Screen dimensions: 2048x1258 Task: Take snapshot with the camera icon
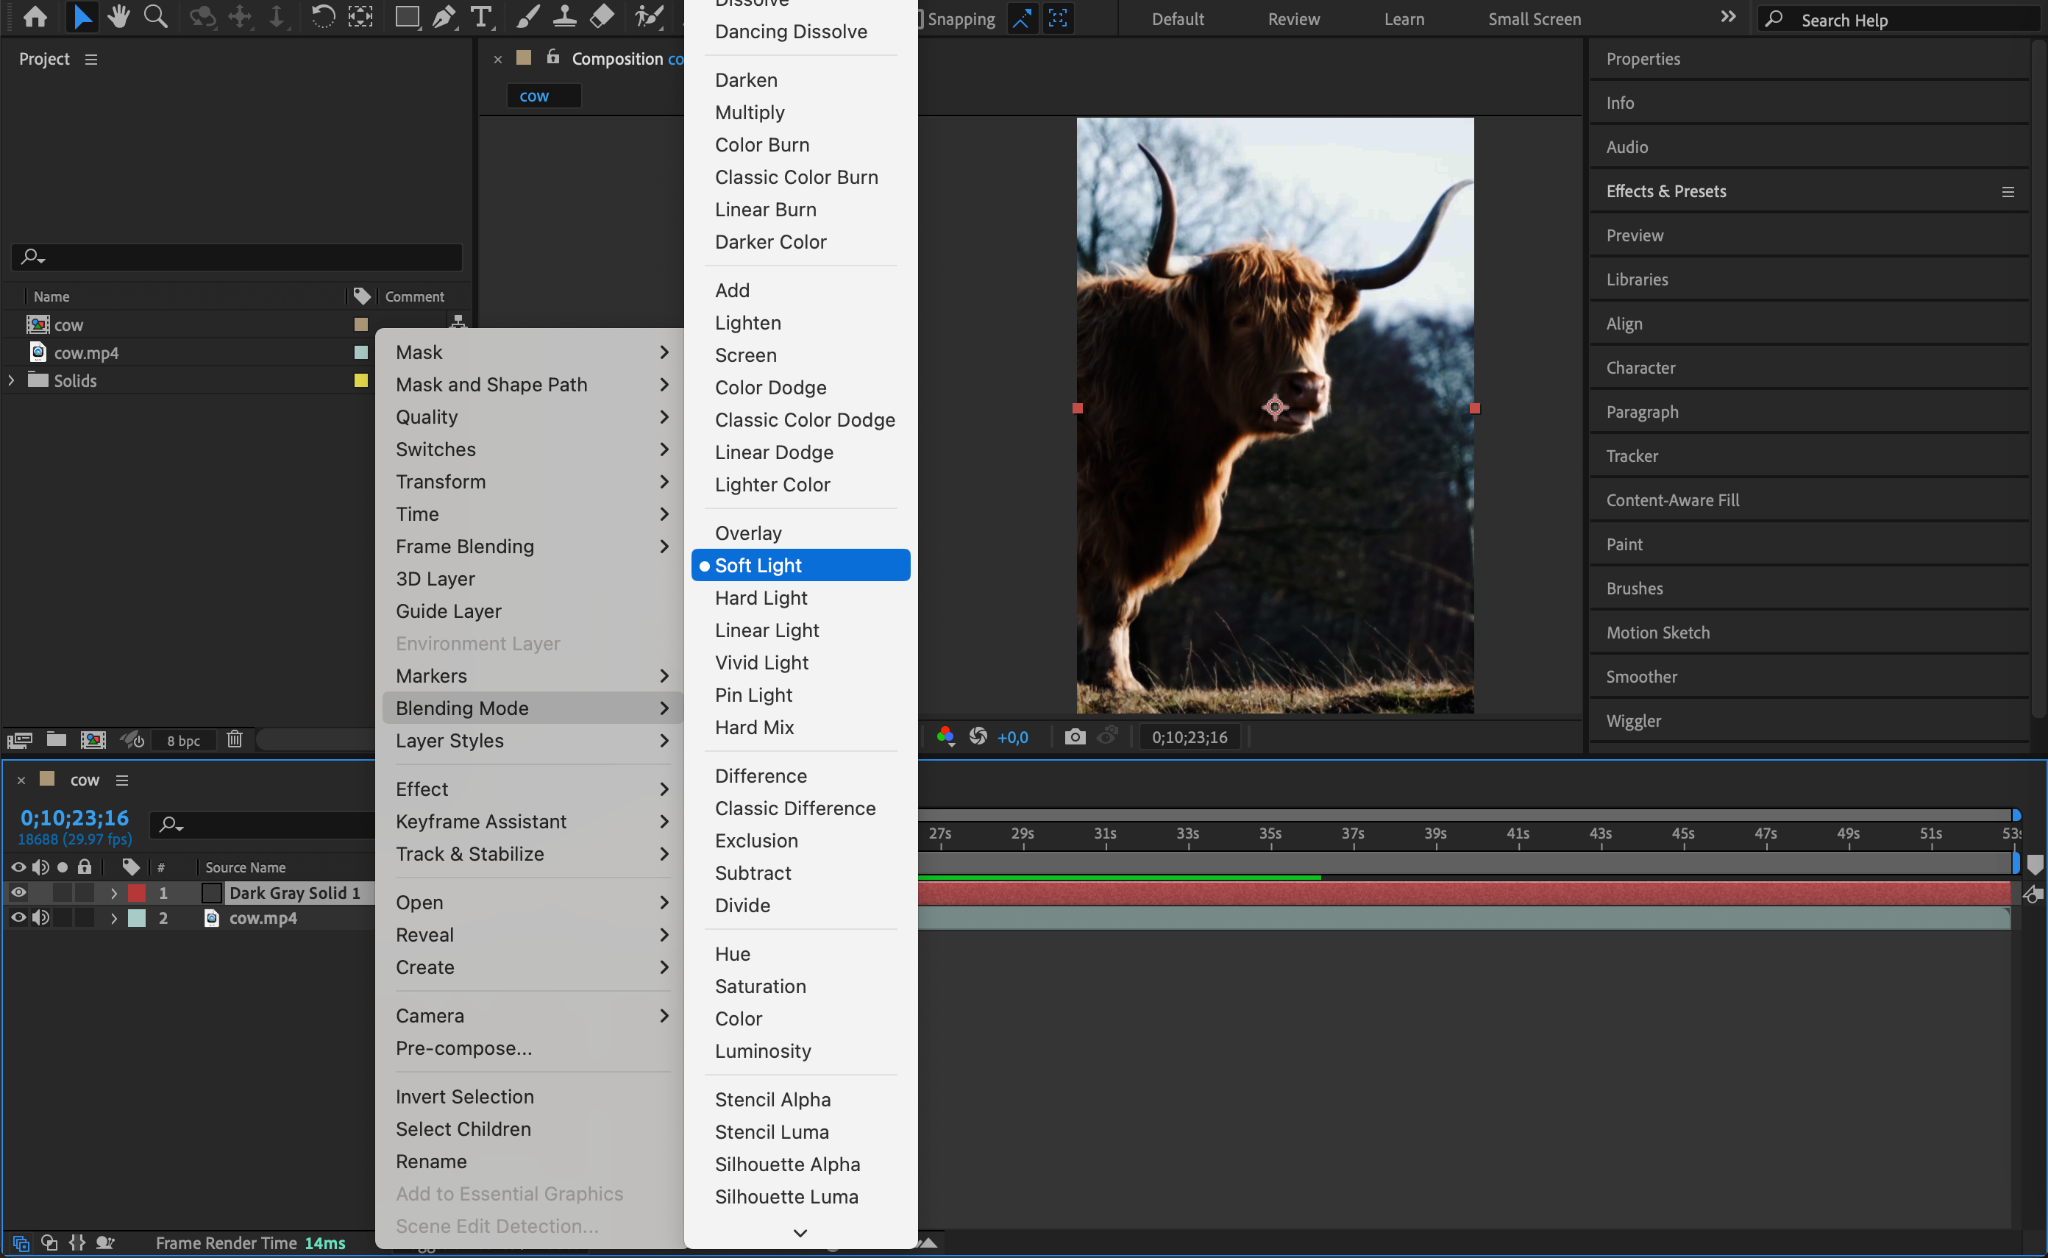click(1075, 737)
